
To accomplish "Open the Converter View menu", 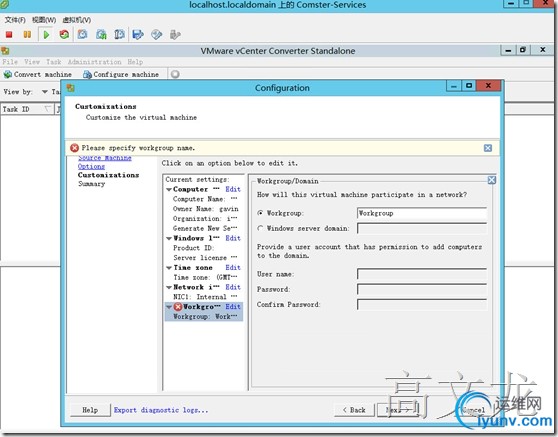I will click(x=32, y=62).
